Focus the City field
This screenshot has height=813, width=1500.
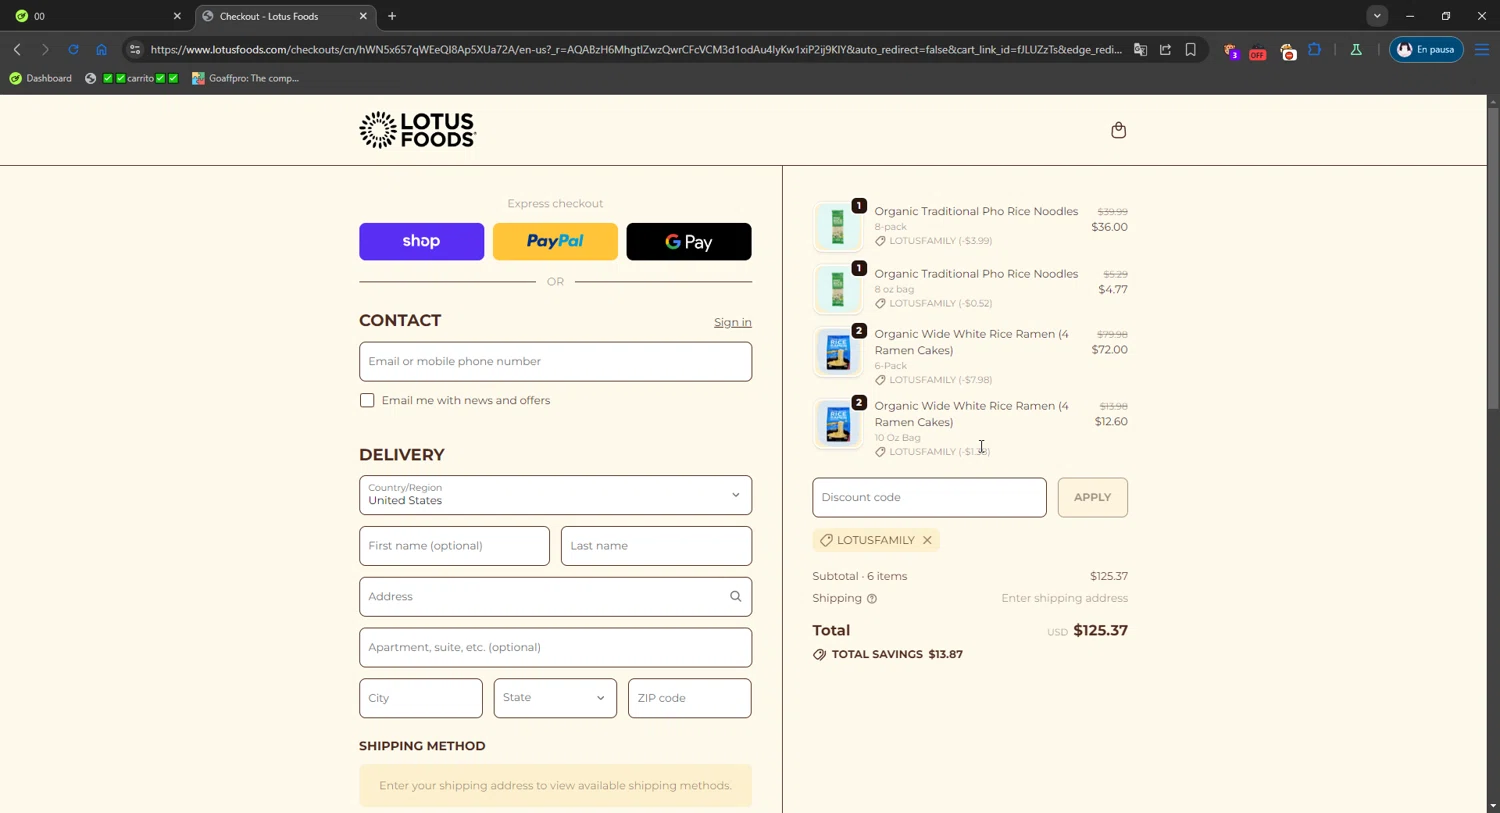(x=420, y=698)
